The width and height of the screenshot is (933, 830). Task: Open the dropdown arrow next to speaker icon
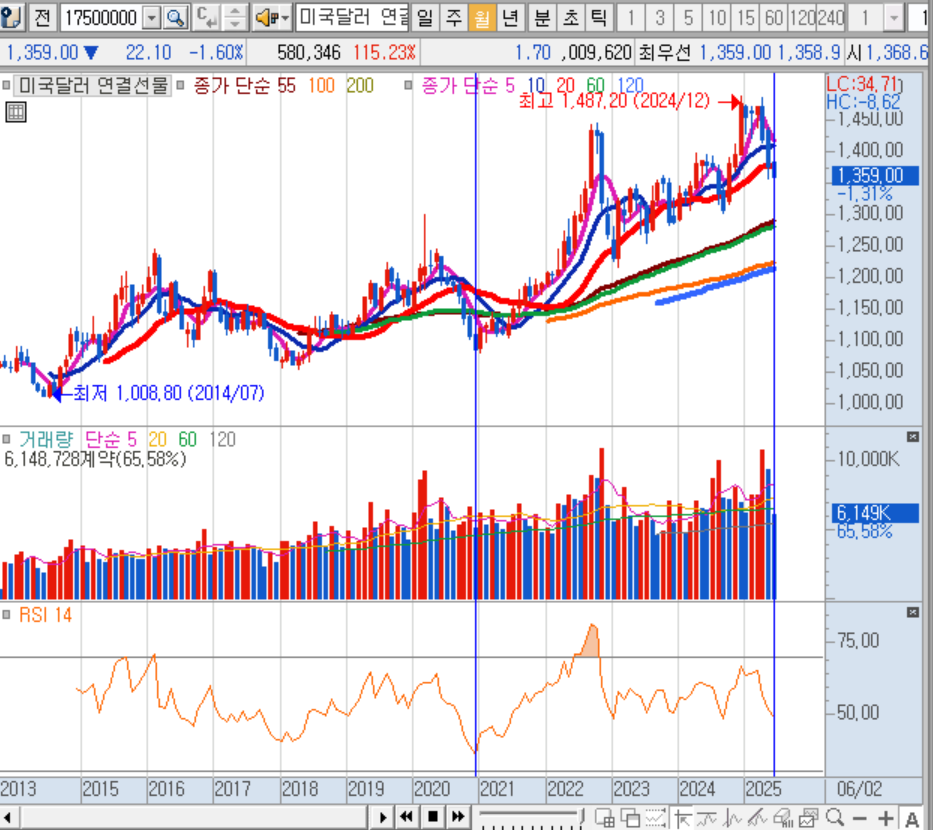pyautogui.click(x=285, y=17)
